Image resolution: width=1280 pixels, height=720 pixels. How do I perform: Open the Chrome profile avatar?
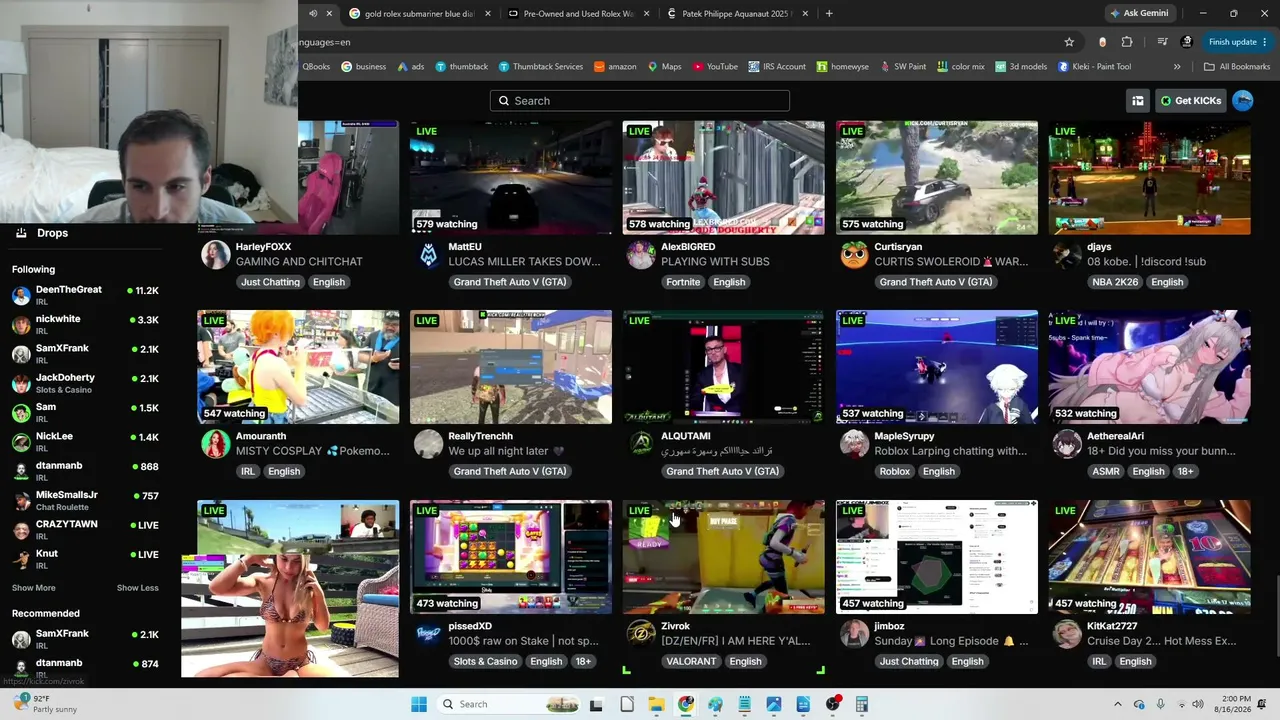pyautogui.click(x=1187, y=42)
